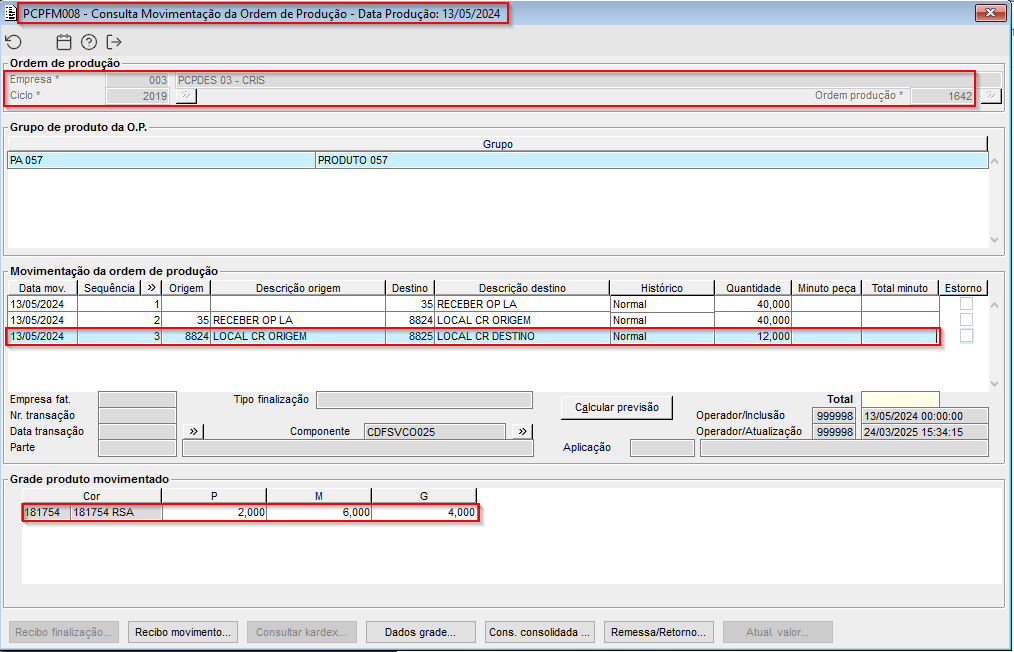Screen dimensions: 1014x652
Task: Click the Sequência column header
Action: click(x=109, y=288)
